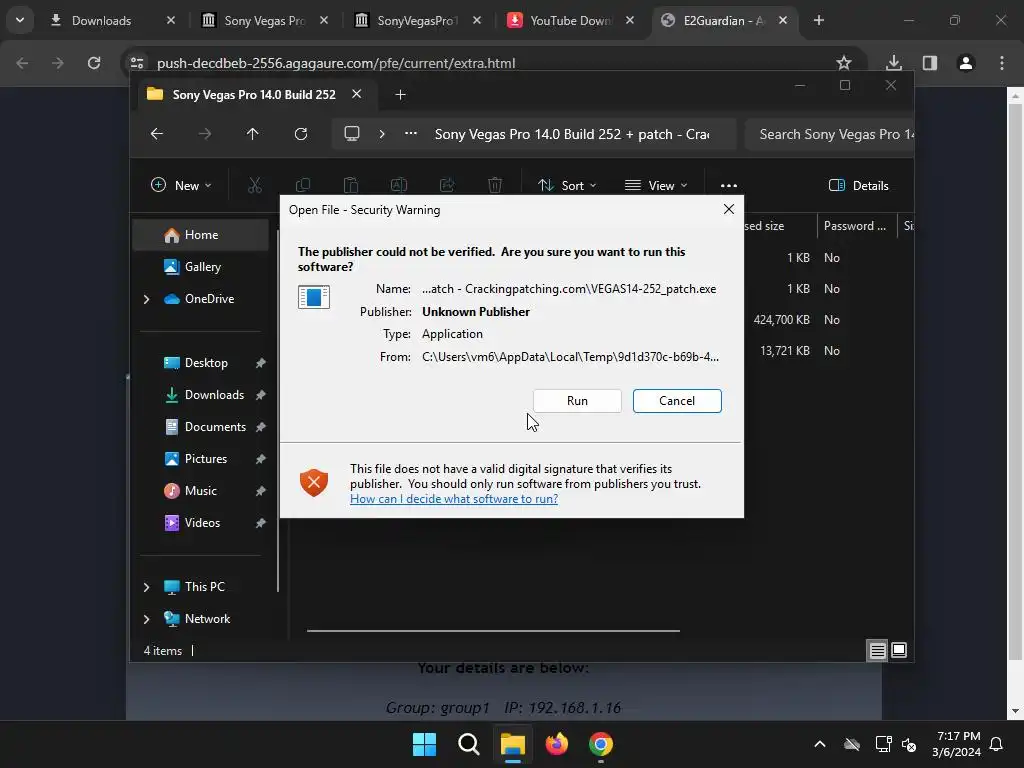Open the Windows Start menu
The height and width of the screenshot is (768, 1024).
click(x=424, y=744)
